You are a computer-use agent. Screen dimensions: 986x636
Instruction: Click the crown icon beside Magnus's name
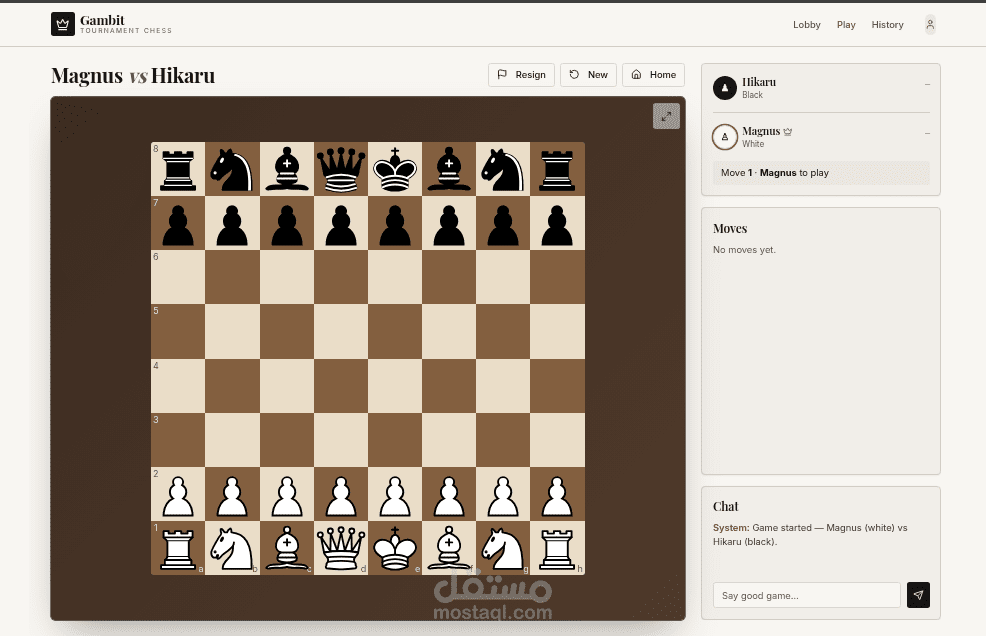pos(789,130)
